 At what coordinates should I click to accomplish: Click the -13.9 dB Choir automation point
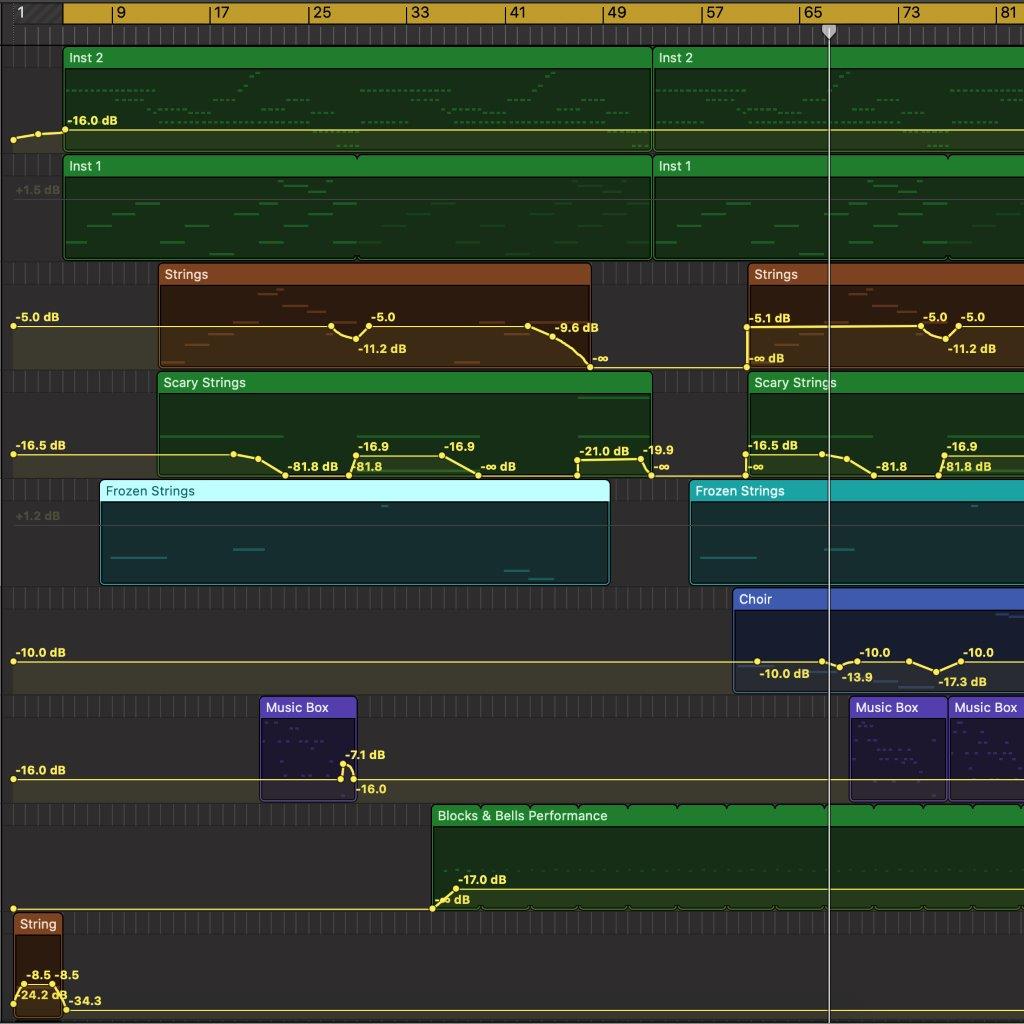point(840,666)
